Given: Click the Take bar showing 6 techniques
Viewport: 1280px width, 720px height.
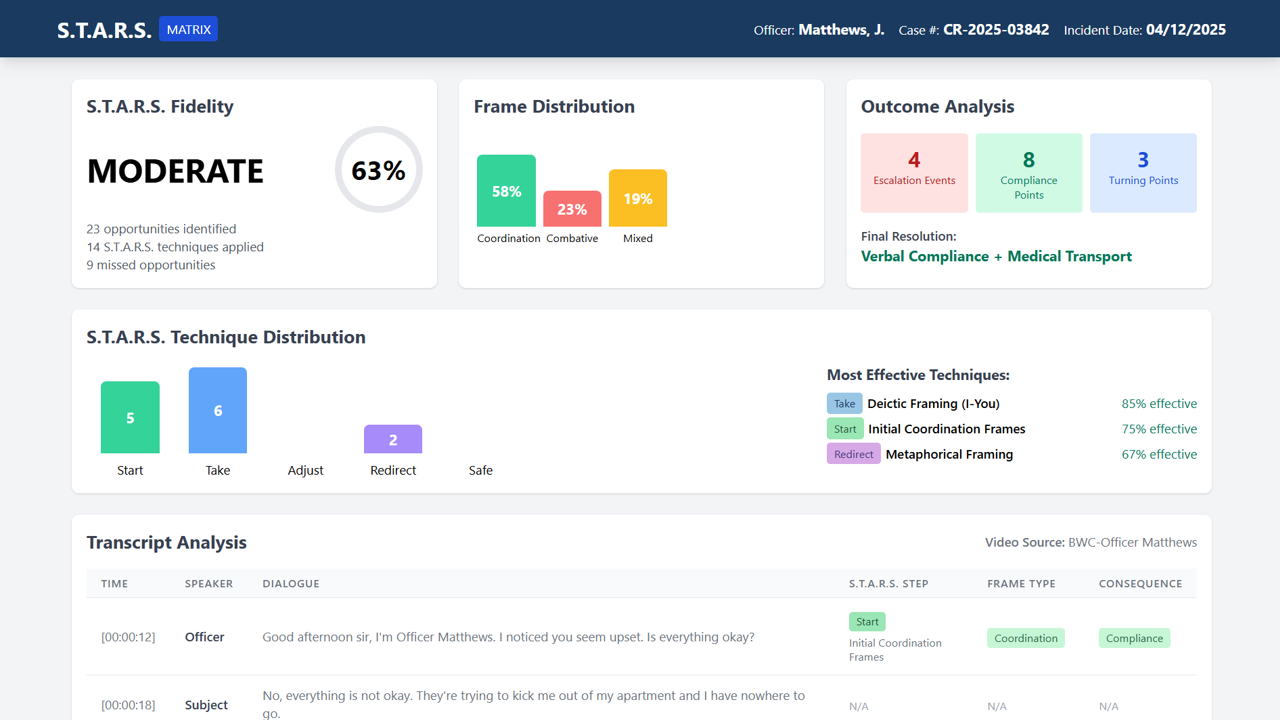Looking at the screenshot, I should click(x=218, y=409).
